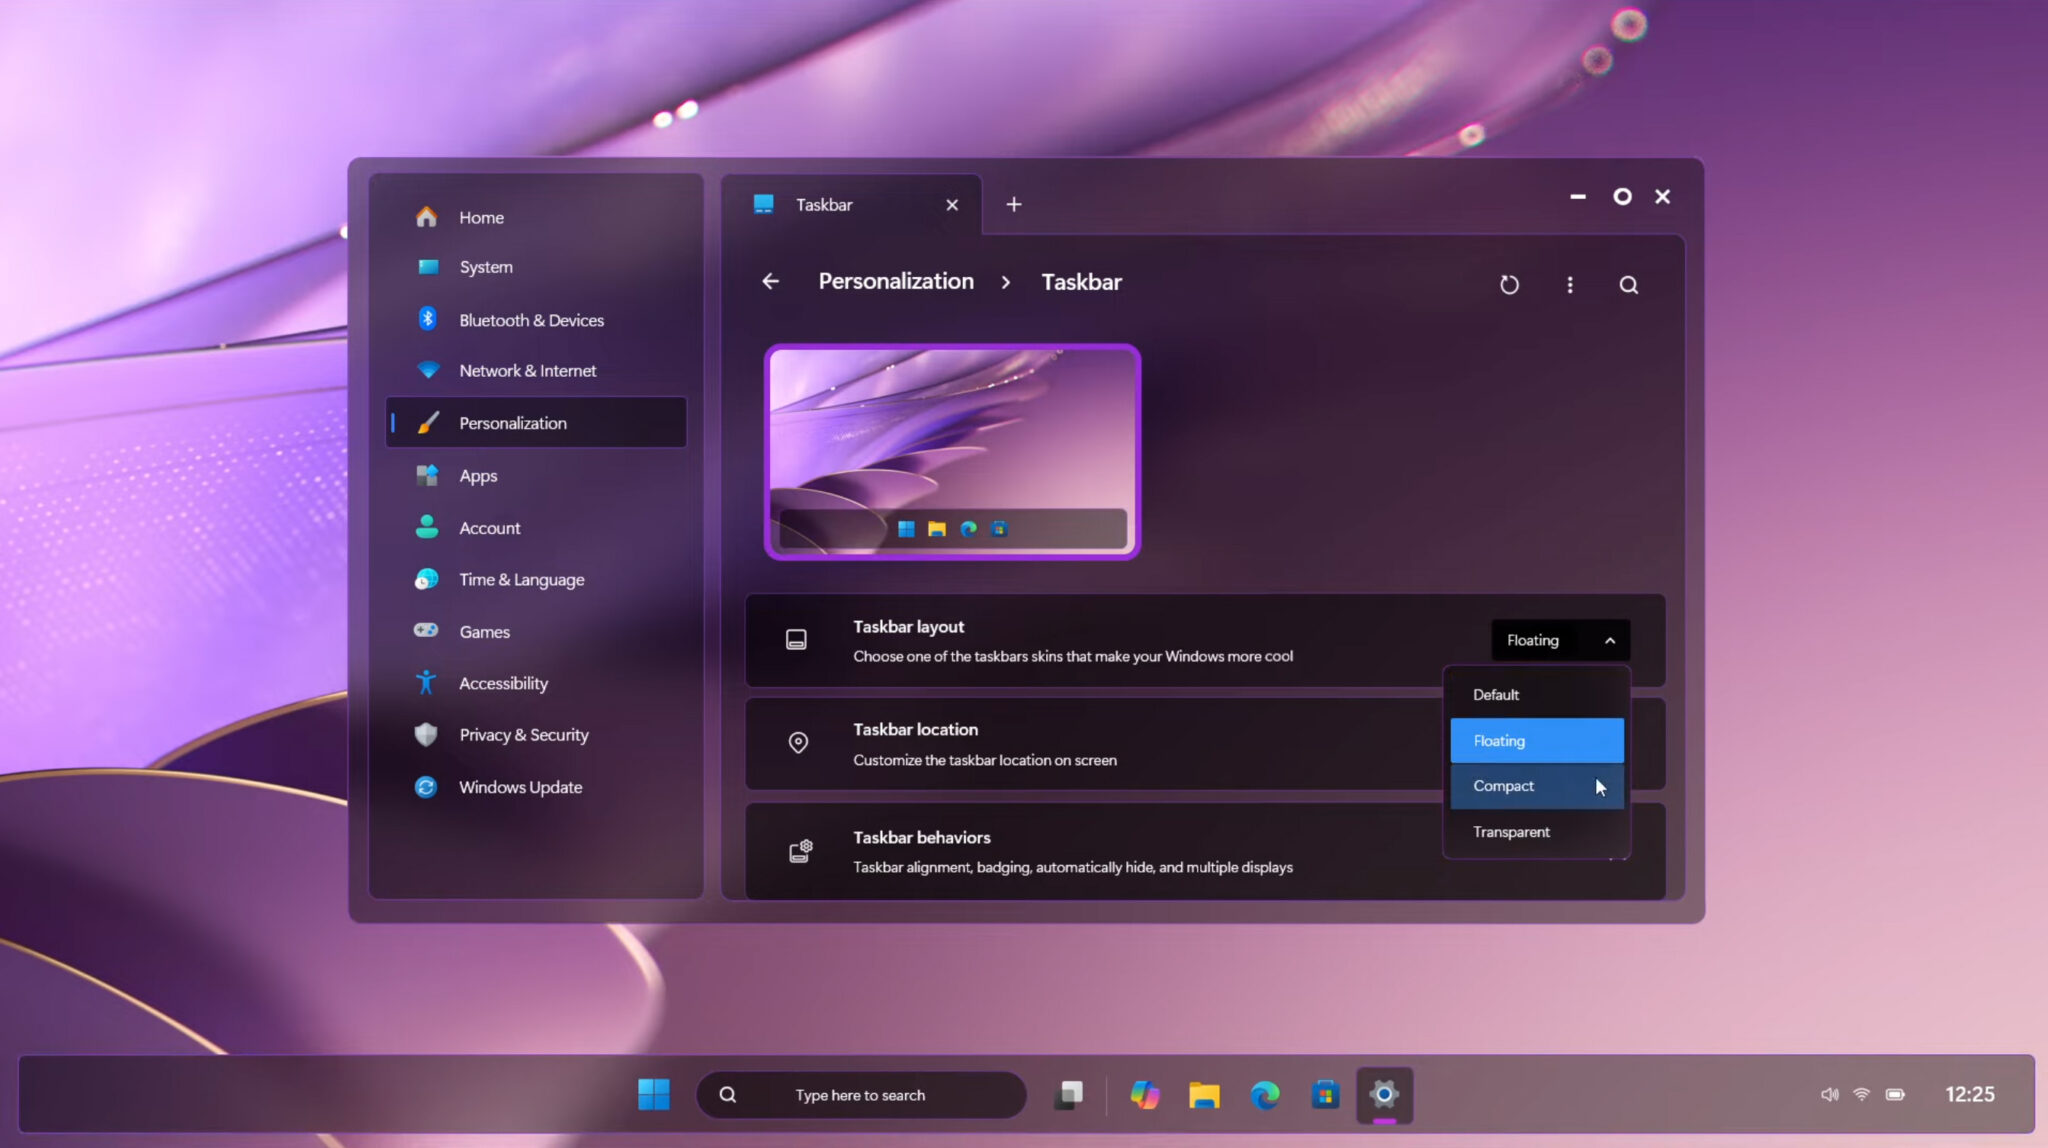
Task: Click the volume icon in the system tray
Action: (x=1829, y=1094)
